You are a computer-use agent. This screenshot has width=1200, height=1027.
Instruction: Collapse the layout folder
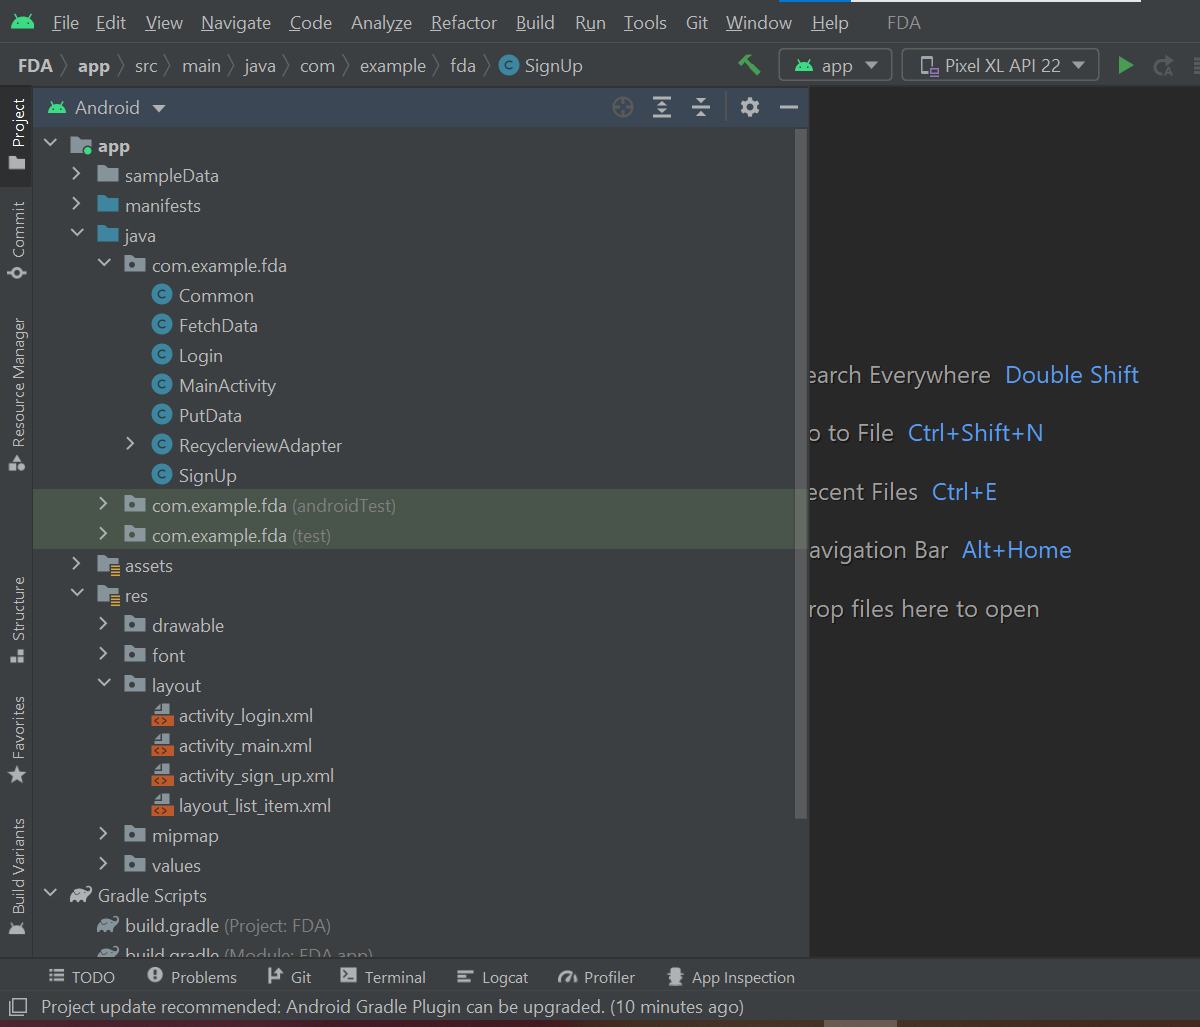[x=104, y=685]
